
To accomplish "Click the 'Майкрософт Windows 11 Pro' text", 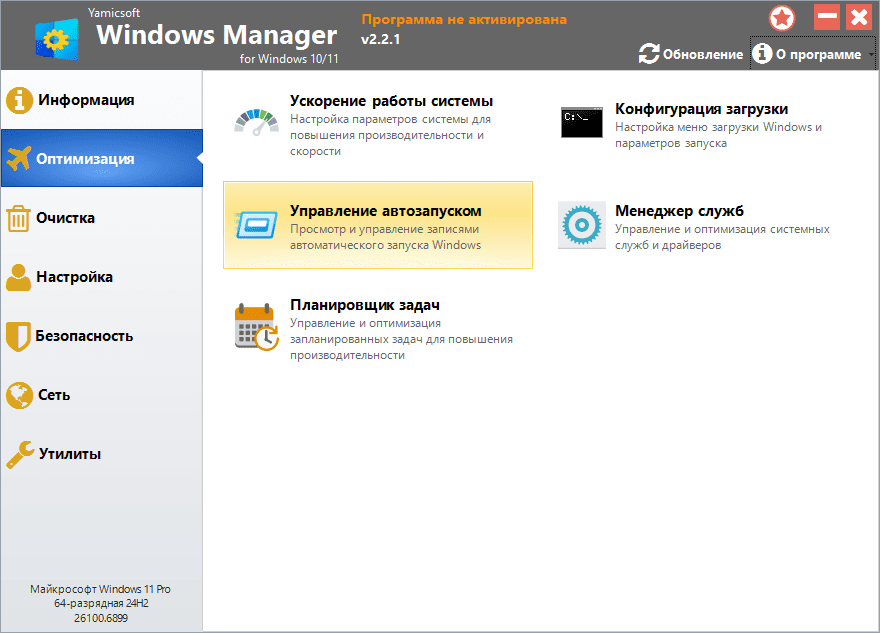I will [100, 589].
